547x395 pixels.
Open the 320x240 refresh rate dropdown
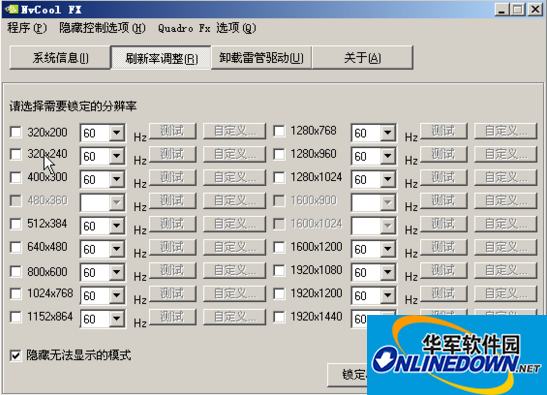pyautogui.click(x=117, y=156)
